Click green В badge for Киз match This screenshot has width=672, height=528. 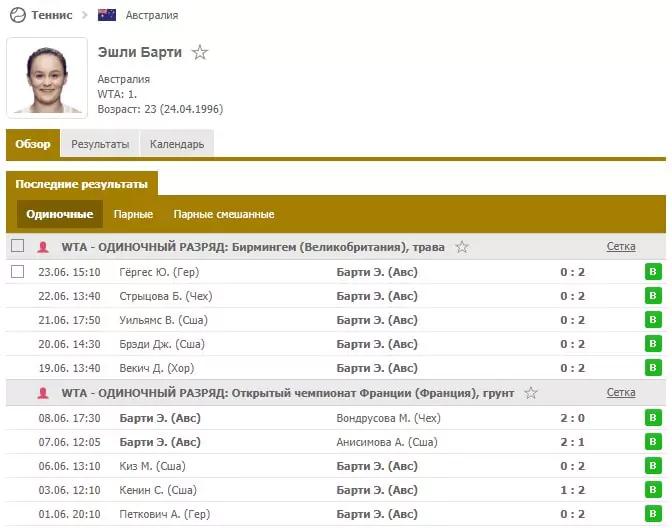point(653,466)
